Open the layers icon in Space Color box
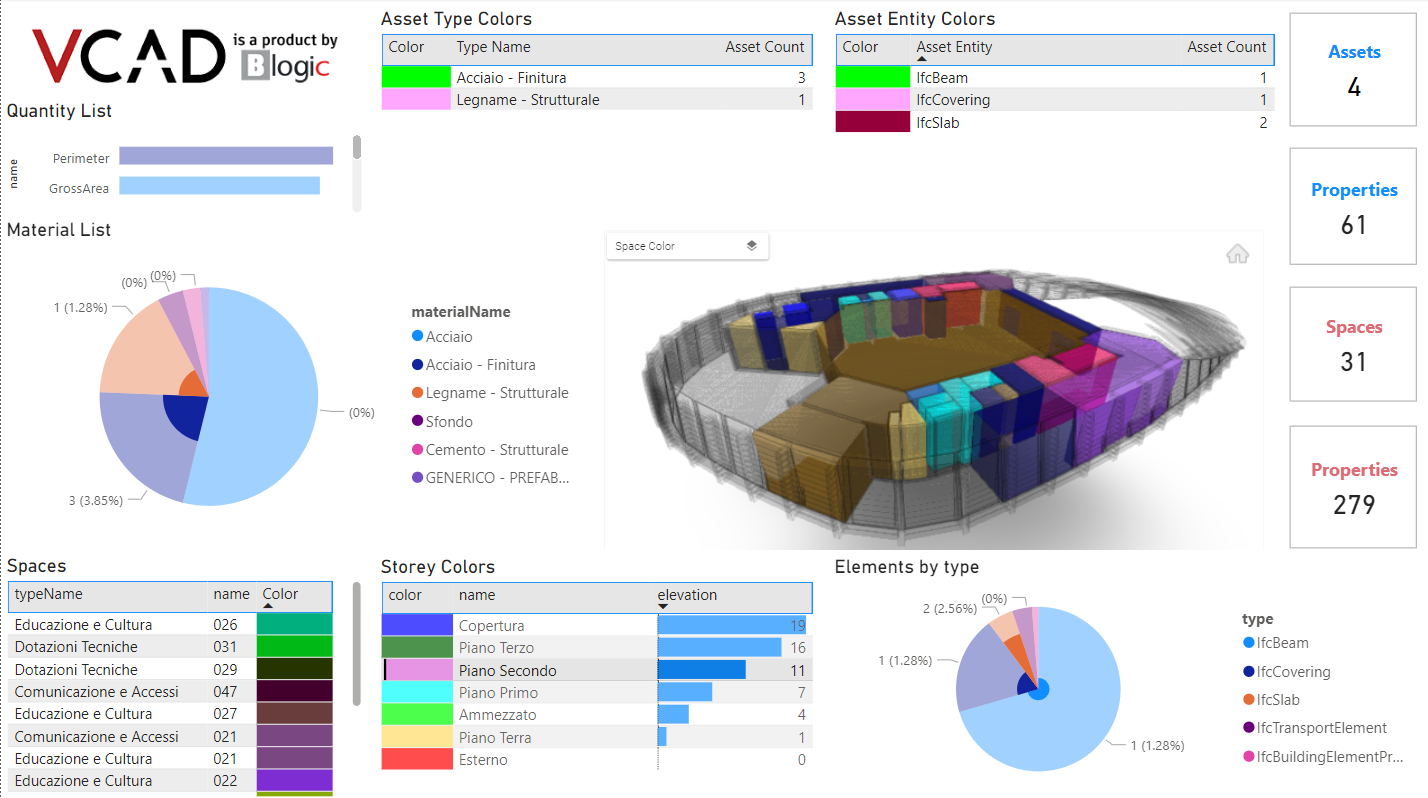The width and height of the screenshot is (1428, 798). click(752, 246)
